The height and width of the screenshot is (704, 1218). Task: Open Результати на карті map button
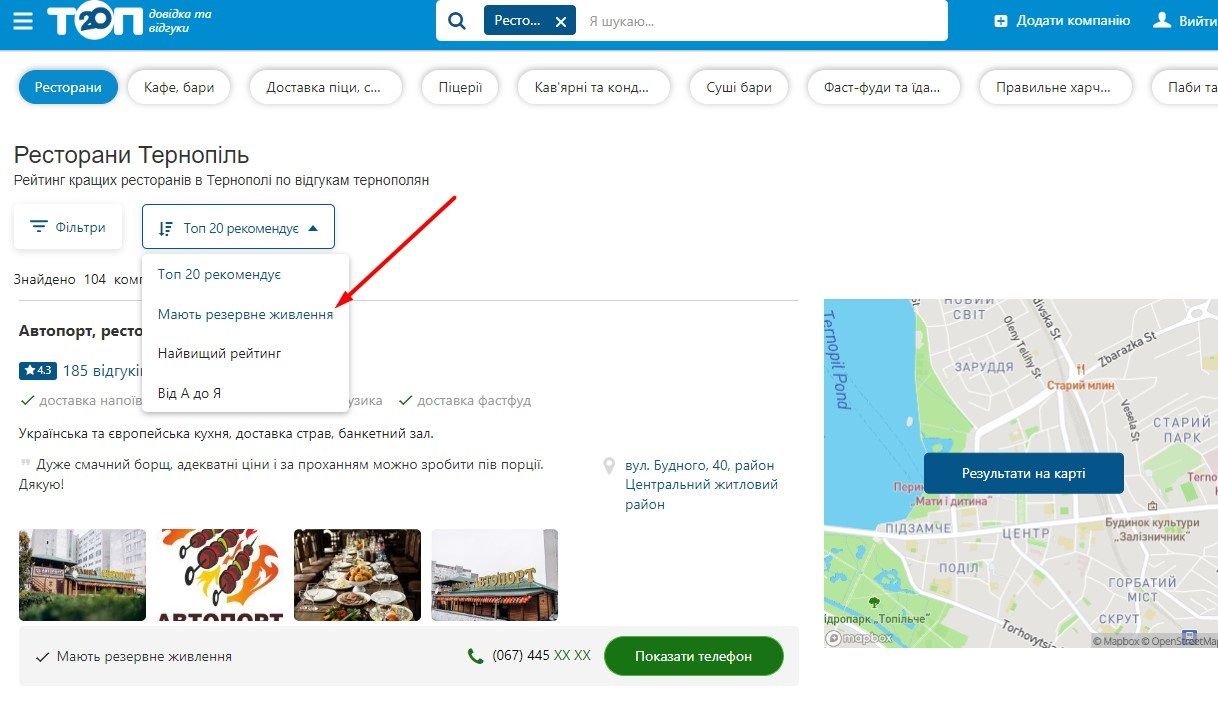click(x=1024, y=473)
